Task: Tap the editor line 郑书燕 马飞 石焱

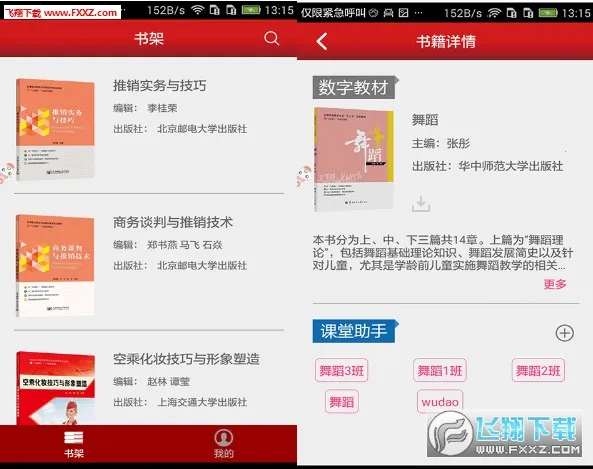Action: (168, 245)
